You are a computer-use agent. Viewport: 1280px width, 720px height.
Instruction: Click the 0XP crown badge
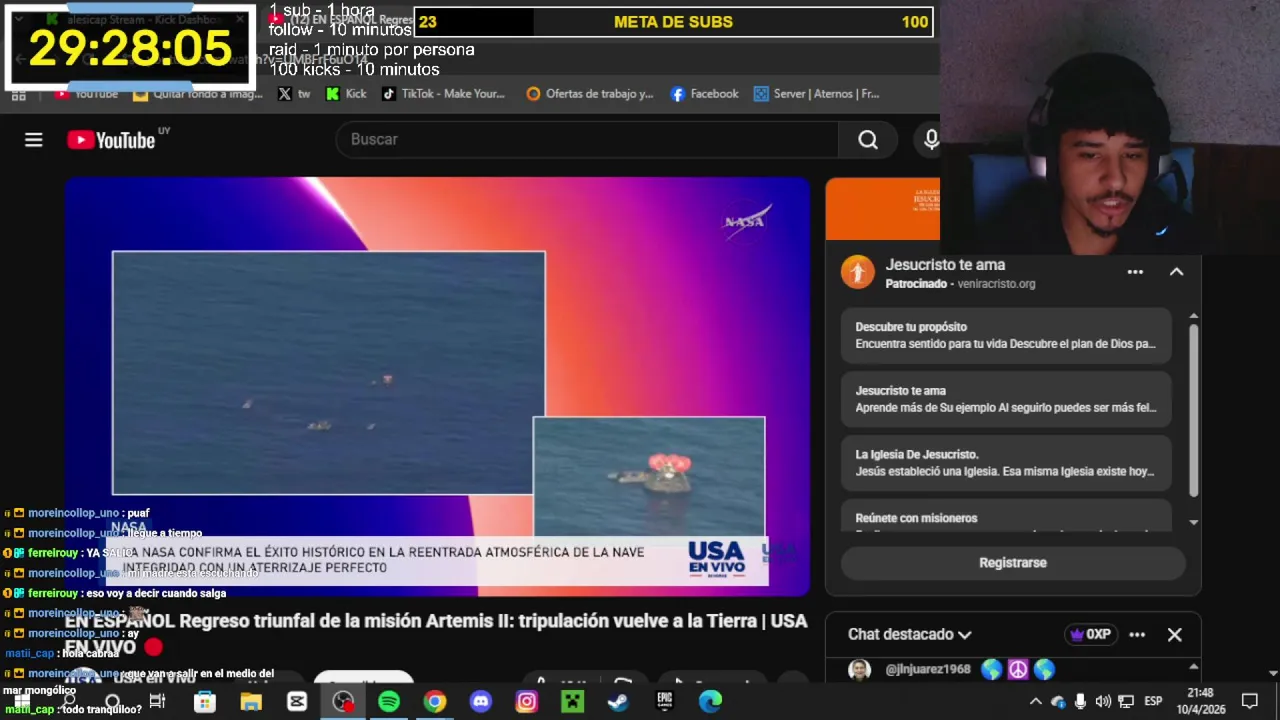pos(1090,634)
